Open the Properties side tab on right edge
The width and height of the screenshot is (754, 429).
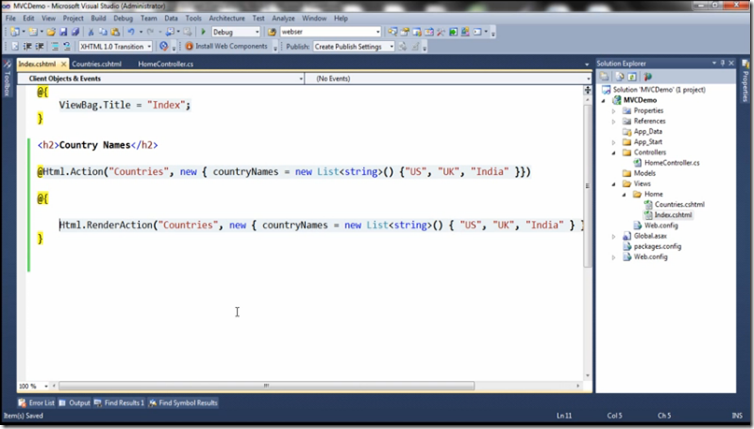coord(745,82)
